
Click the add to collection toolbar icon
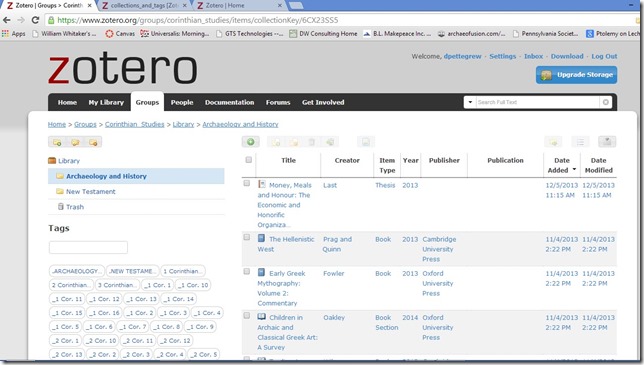click(x=276, y=142)
